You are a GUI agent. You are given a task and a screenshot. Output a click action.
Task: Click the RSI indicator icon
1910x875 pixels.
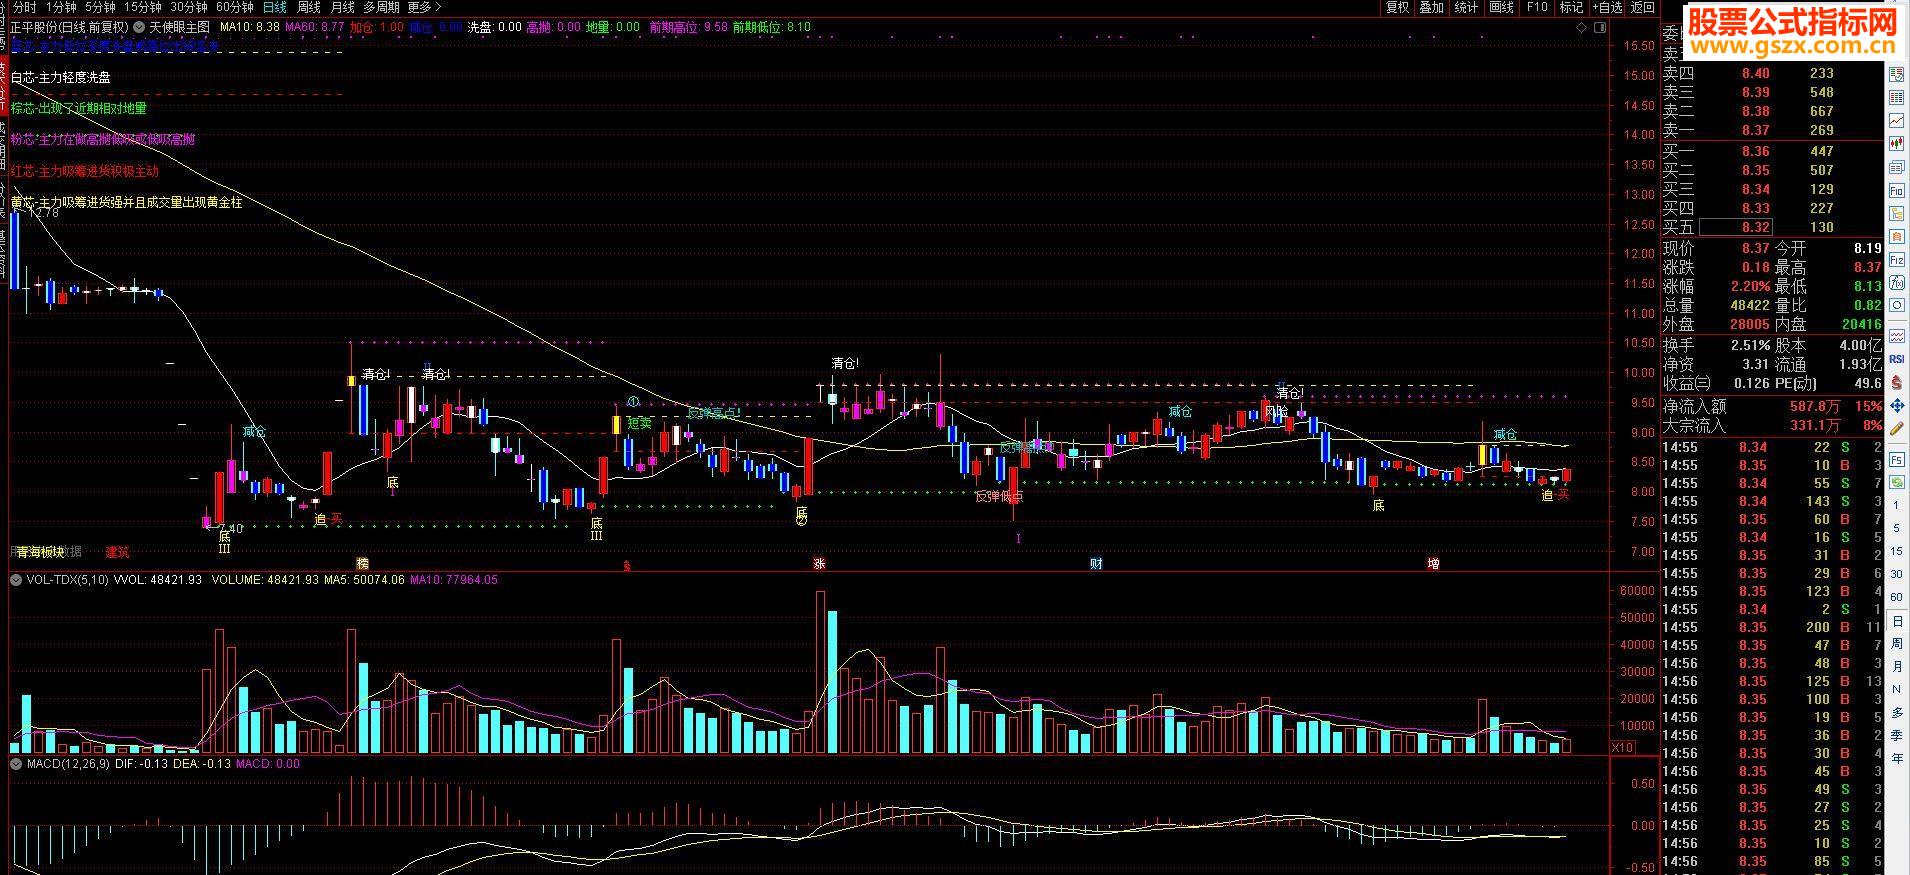pos(1897,359)
